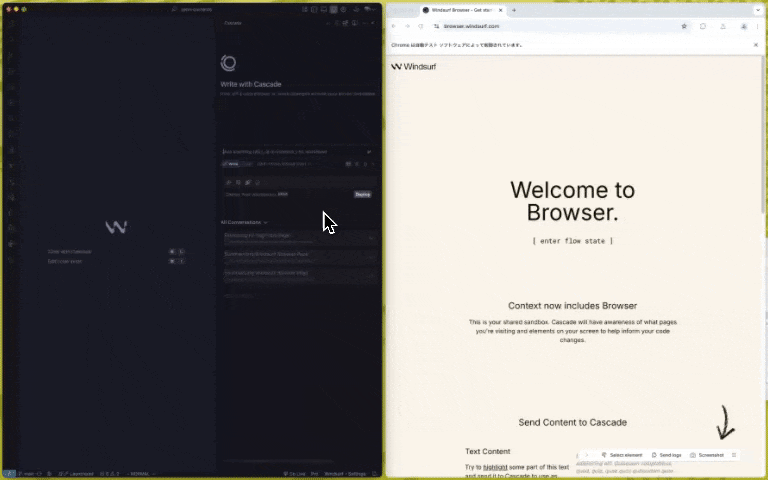Screen dimensions: 768x480
Task: Dismiss the Chrome automation notice bar
Action: pyautogui.click(x=756, y=45)
